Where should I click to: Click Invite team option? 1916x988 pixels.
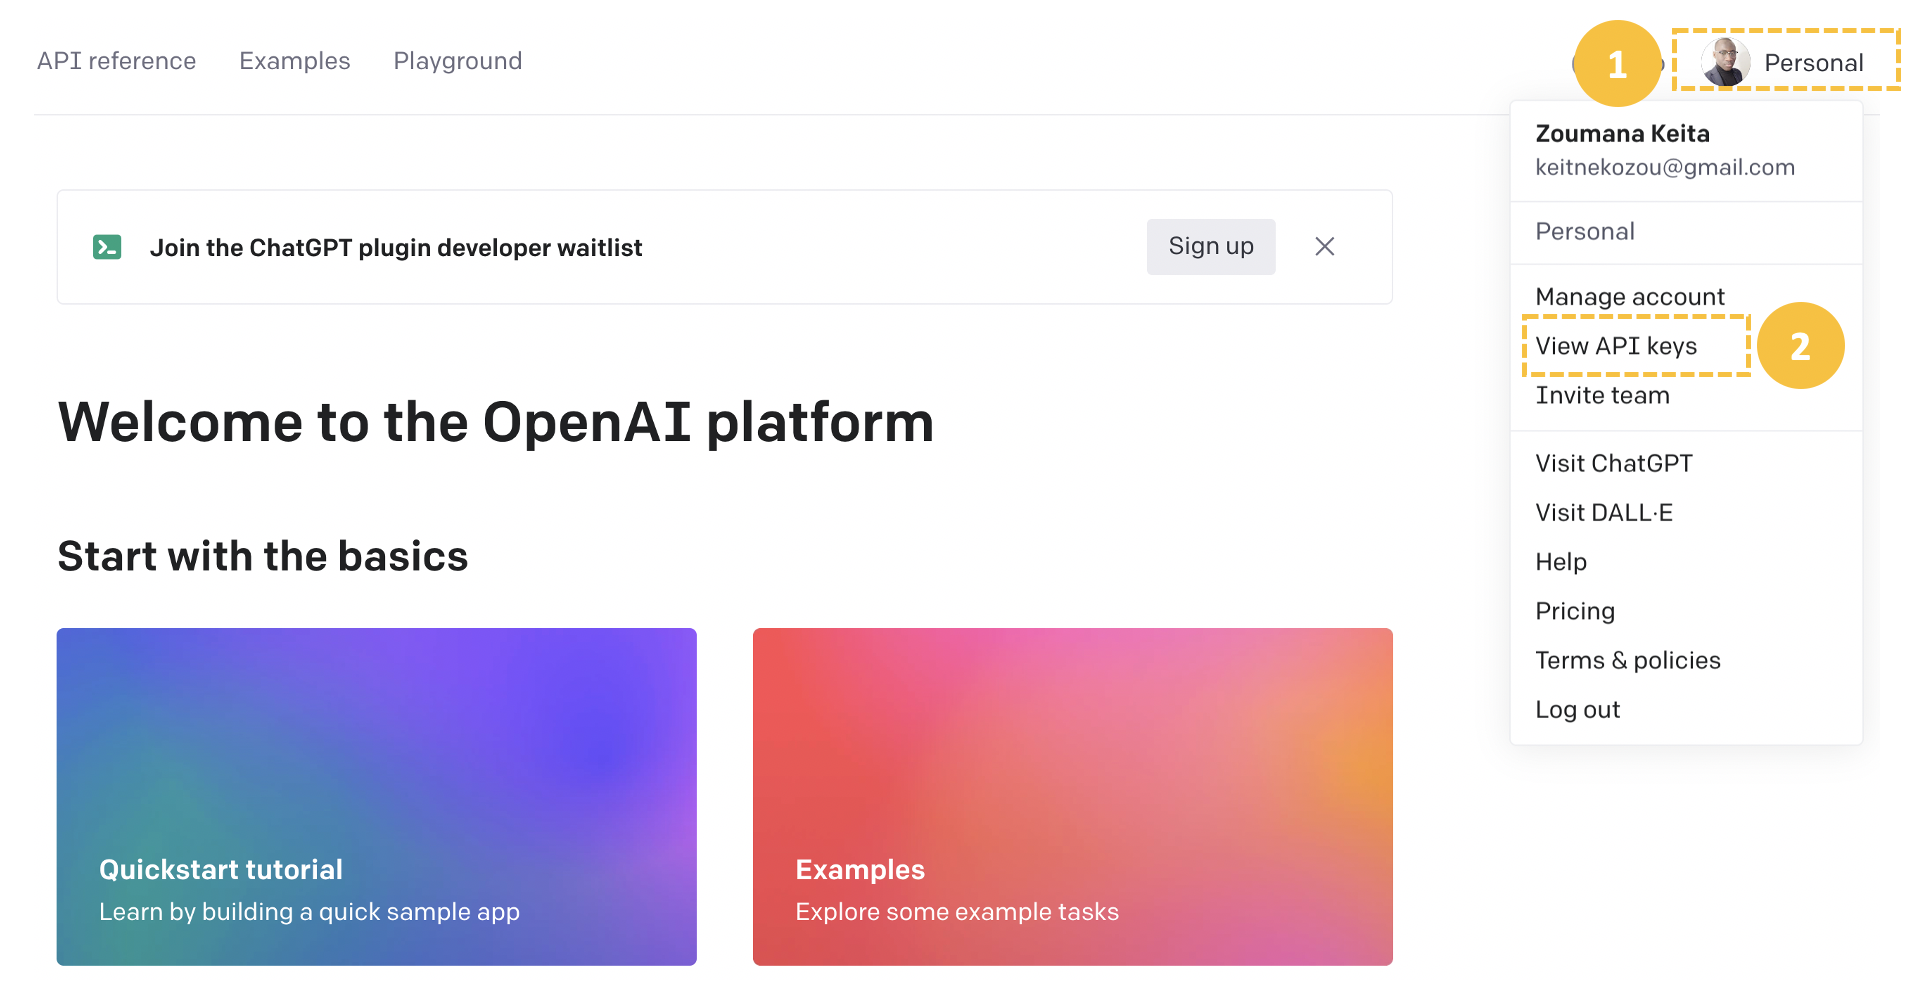(x=1602, y=394)
